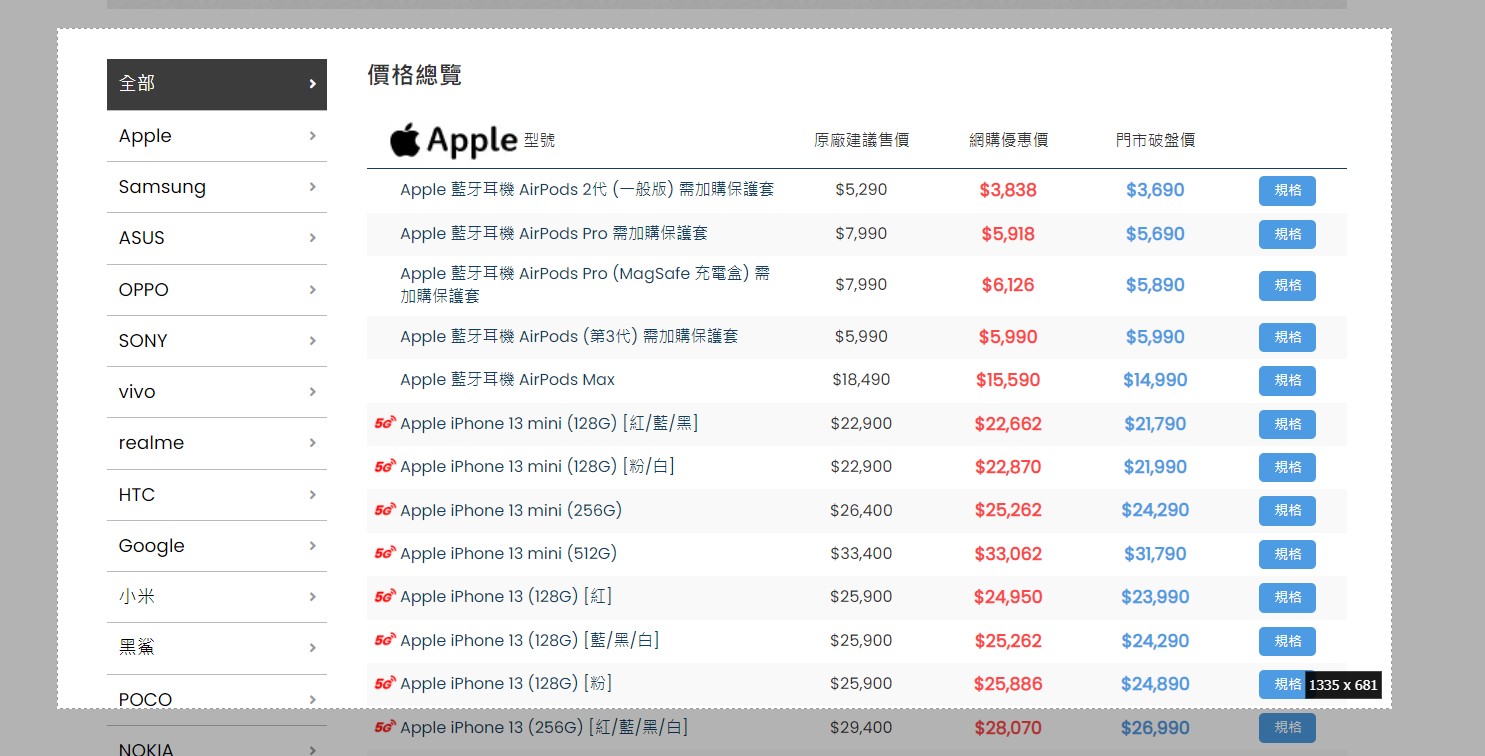Click the $3,690 store price
This screenshot has height=756, width=1485.
pyautogui.click(x=1155, y=190)
